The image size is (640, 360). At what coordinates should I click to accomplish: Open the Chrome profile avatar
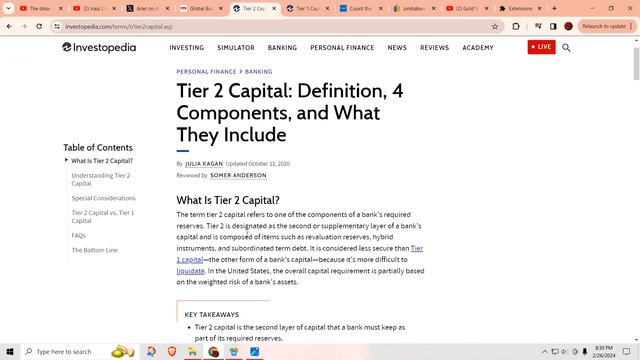point(568,26)
